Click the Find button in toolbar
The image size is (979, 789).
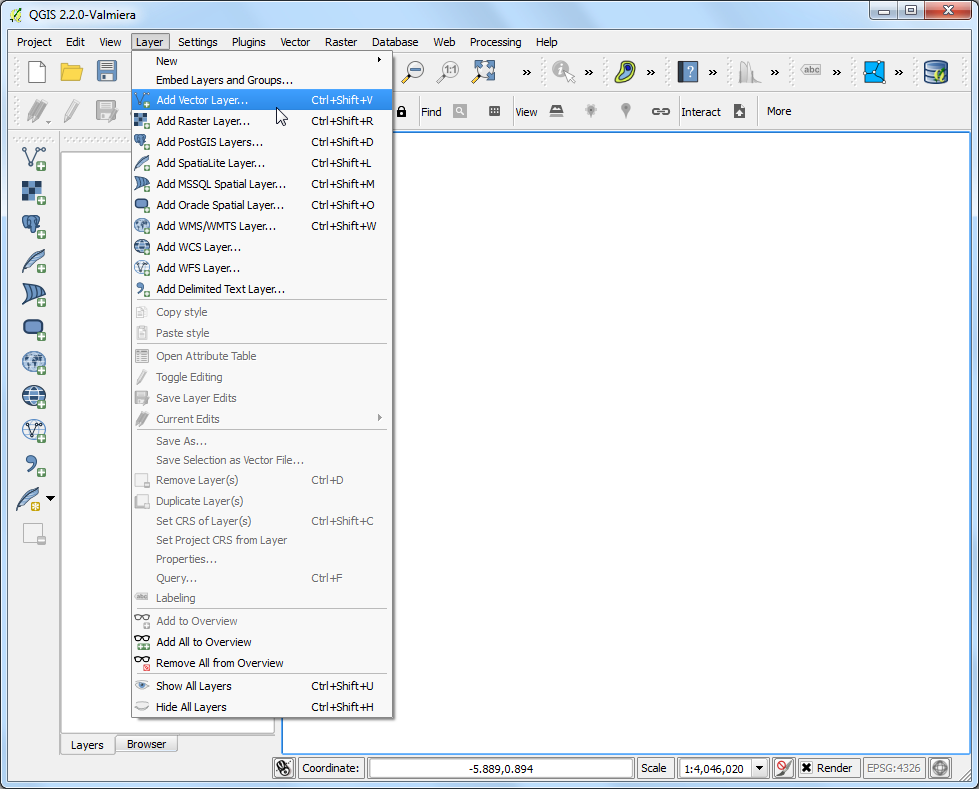click(x=431, y=112)
